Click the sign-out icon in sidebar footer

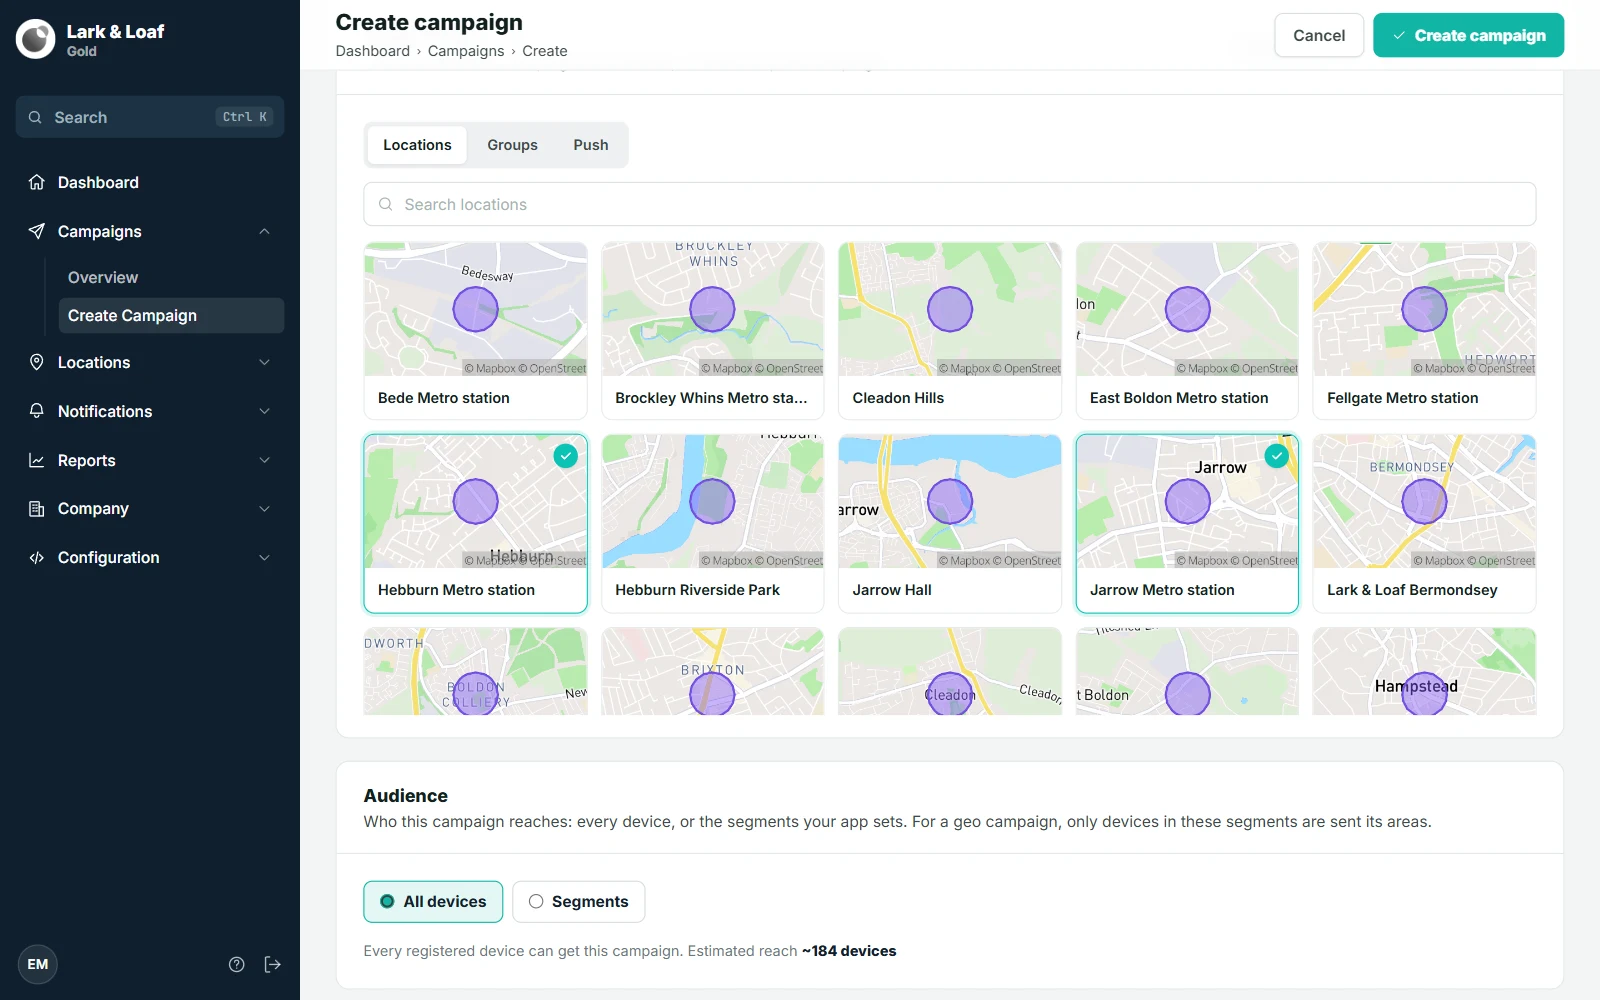(272, 964)
